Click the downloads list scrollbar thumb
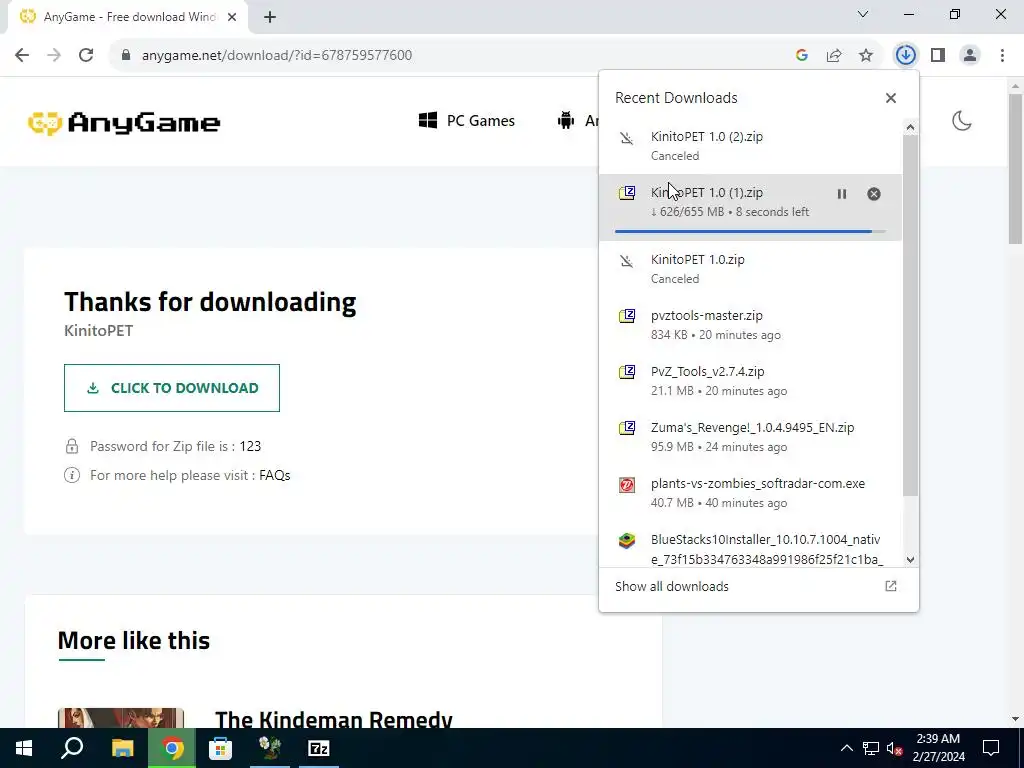 coord(910,315)
